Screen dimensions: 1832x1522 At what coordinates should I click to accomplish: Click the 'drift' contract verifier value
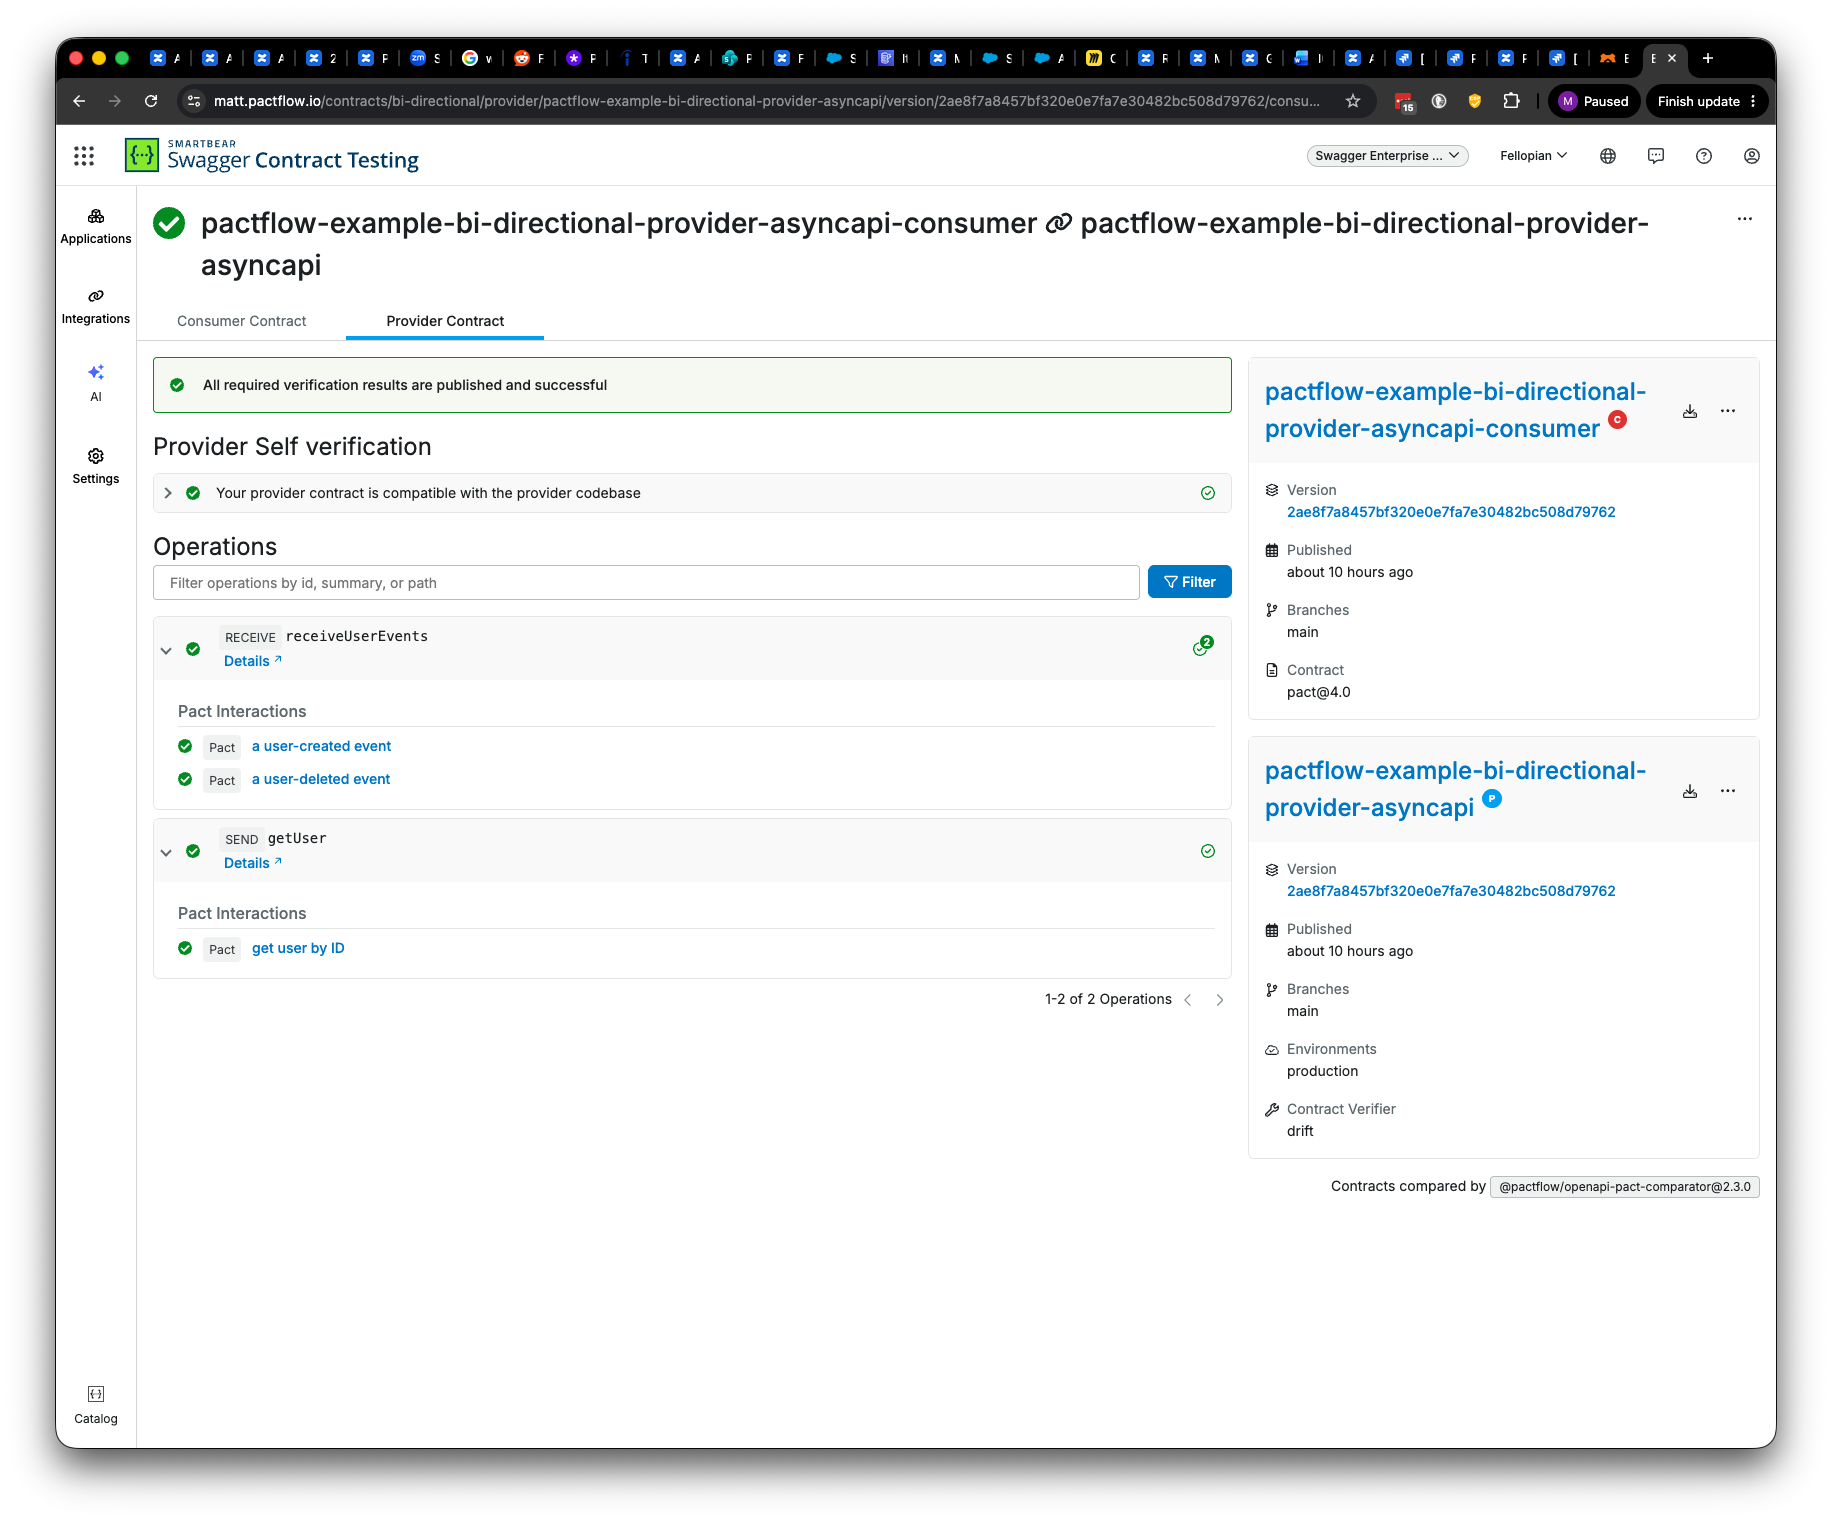pos(1300,1131)
